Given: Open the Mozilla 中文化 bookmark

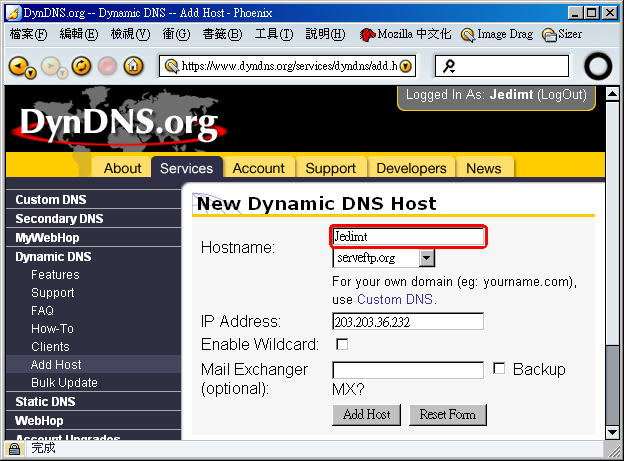Looking at the screenshot, I should [x=405, y=34].
